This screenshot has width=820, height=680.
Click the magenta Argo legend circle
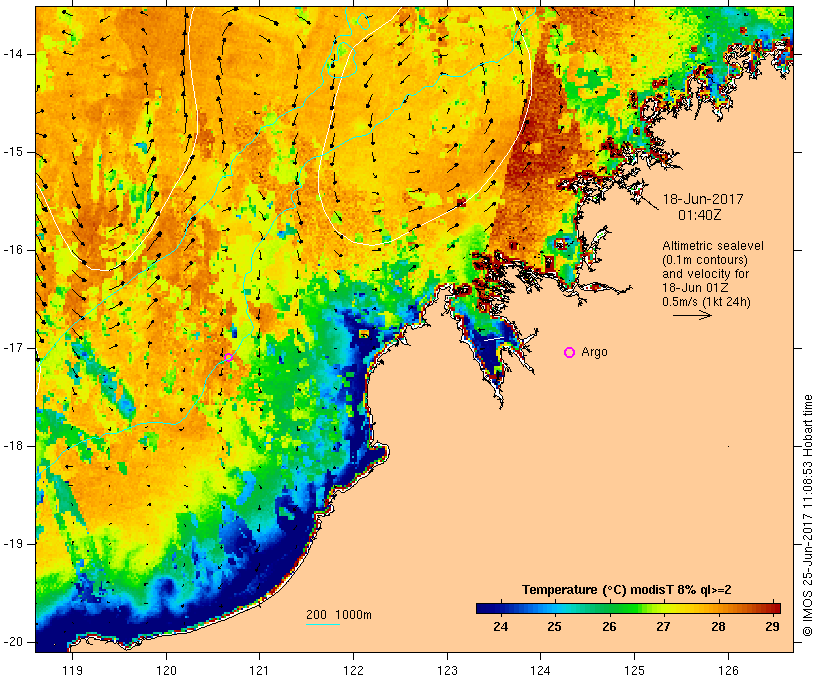pos(570,353)
